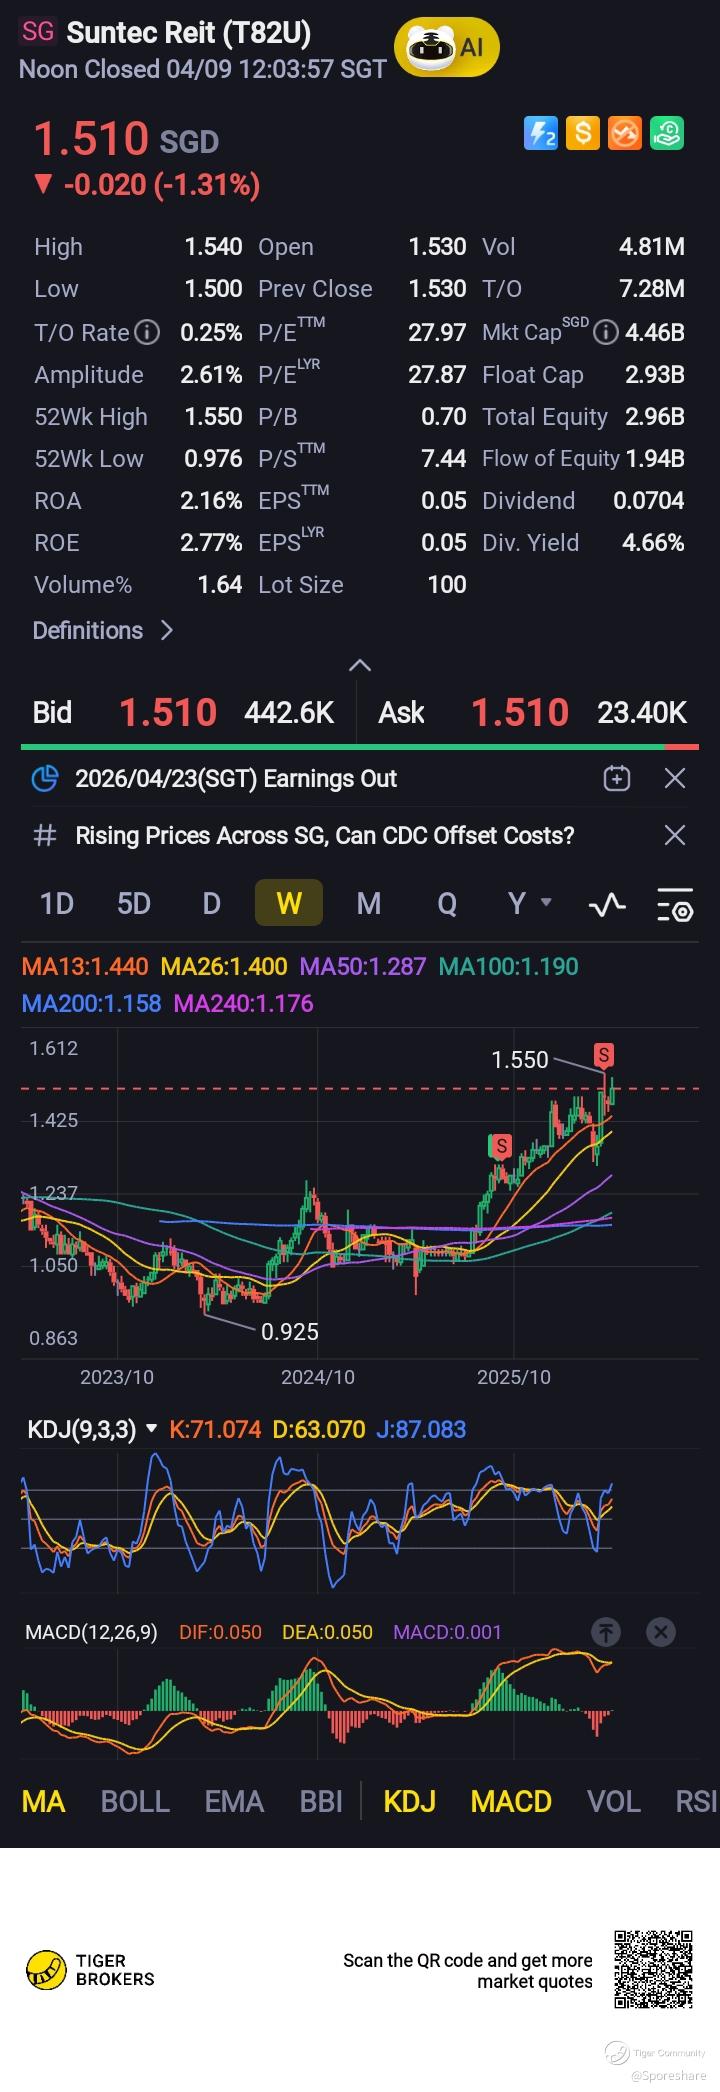Tap the MA13:1.440 legend
720x2092 pixels.
click(x=85, y=966)
